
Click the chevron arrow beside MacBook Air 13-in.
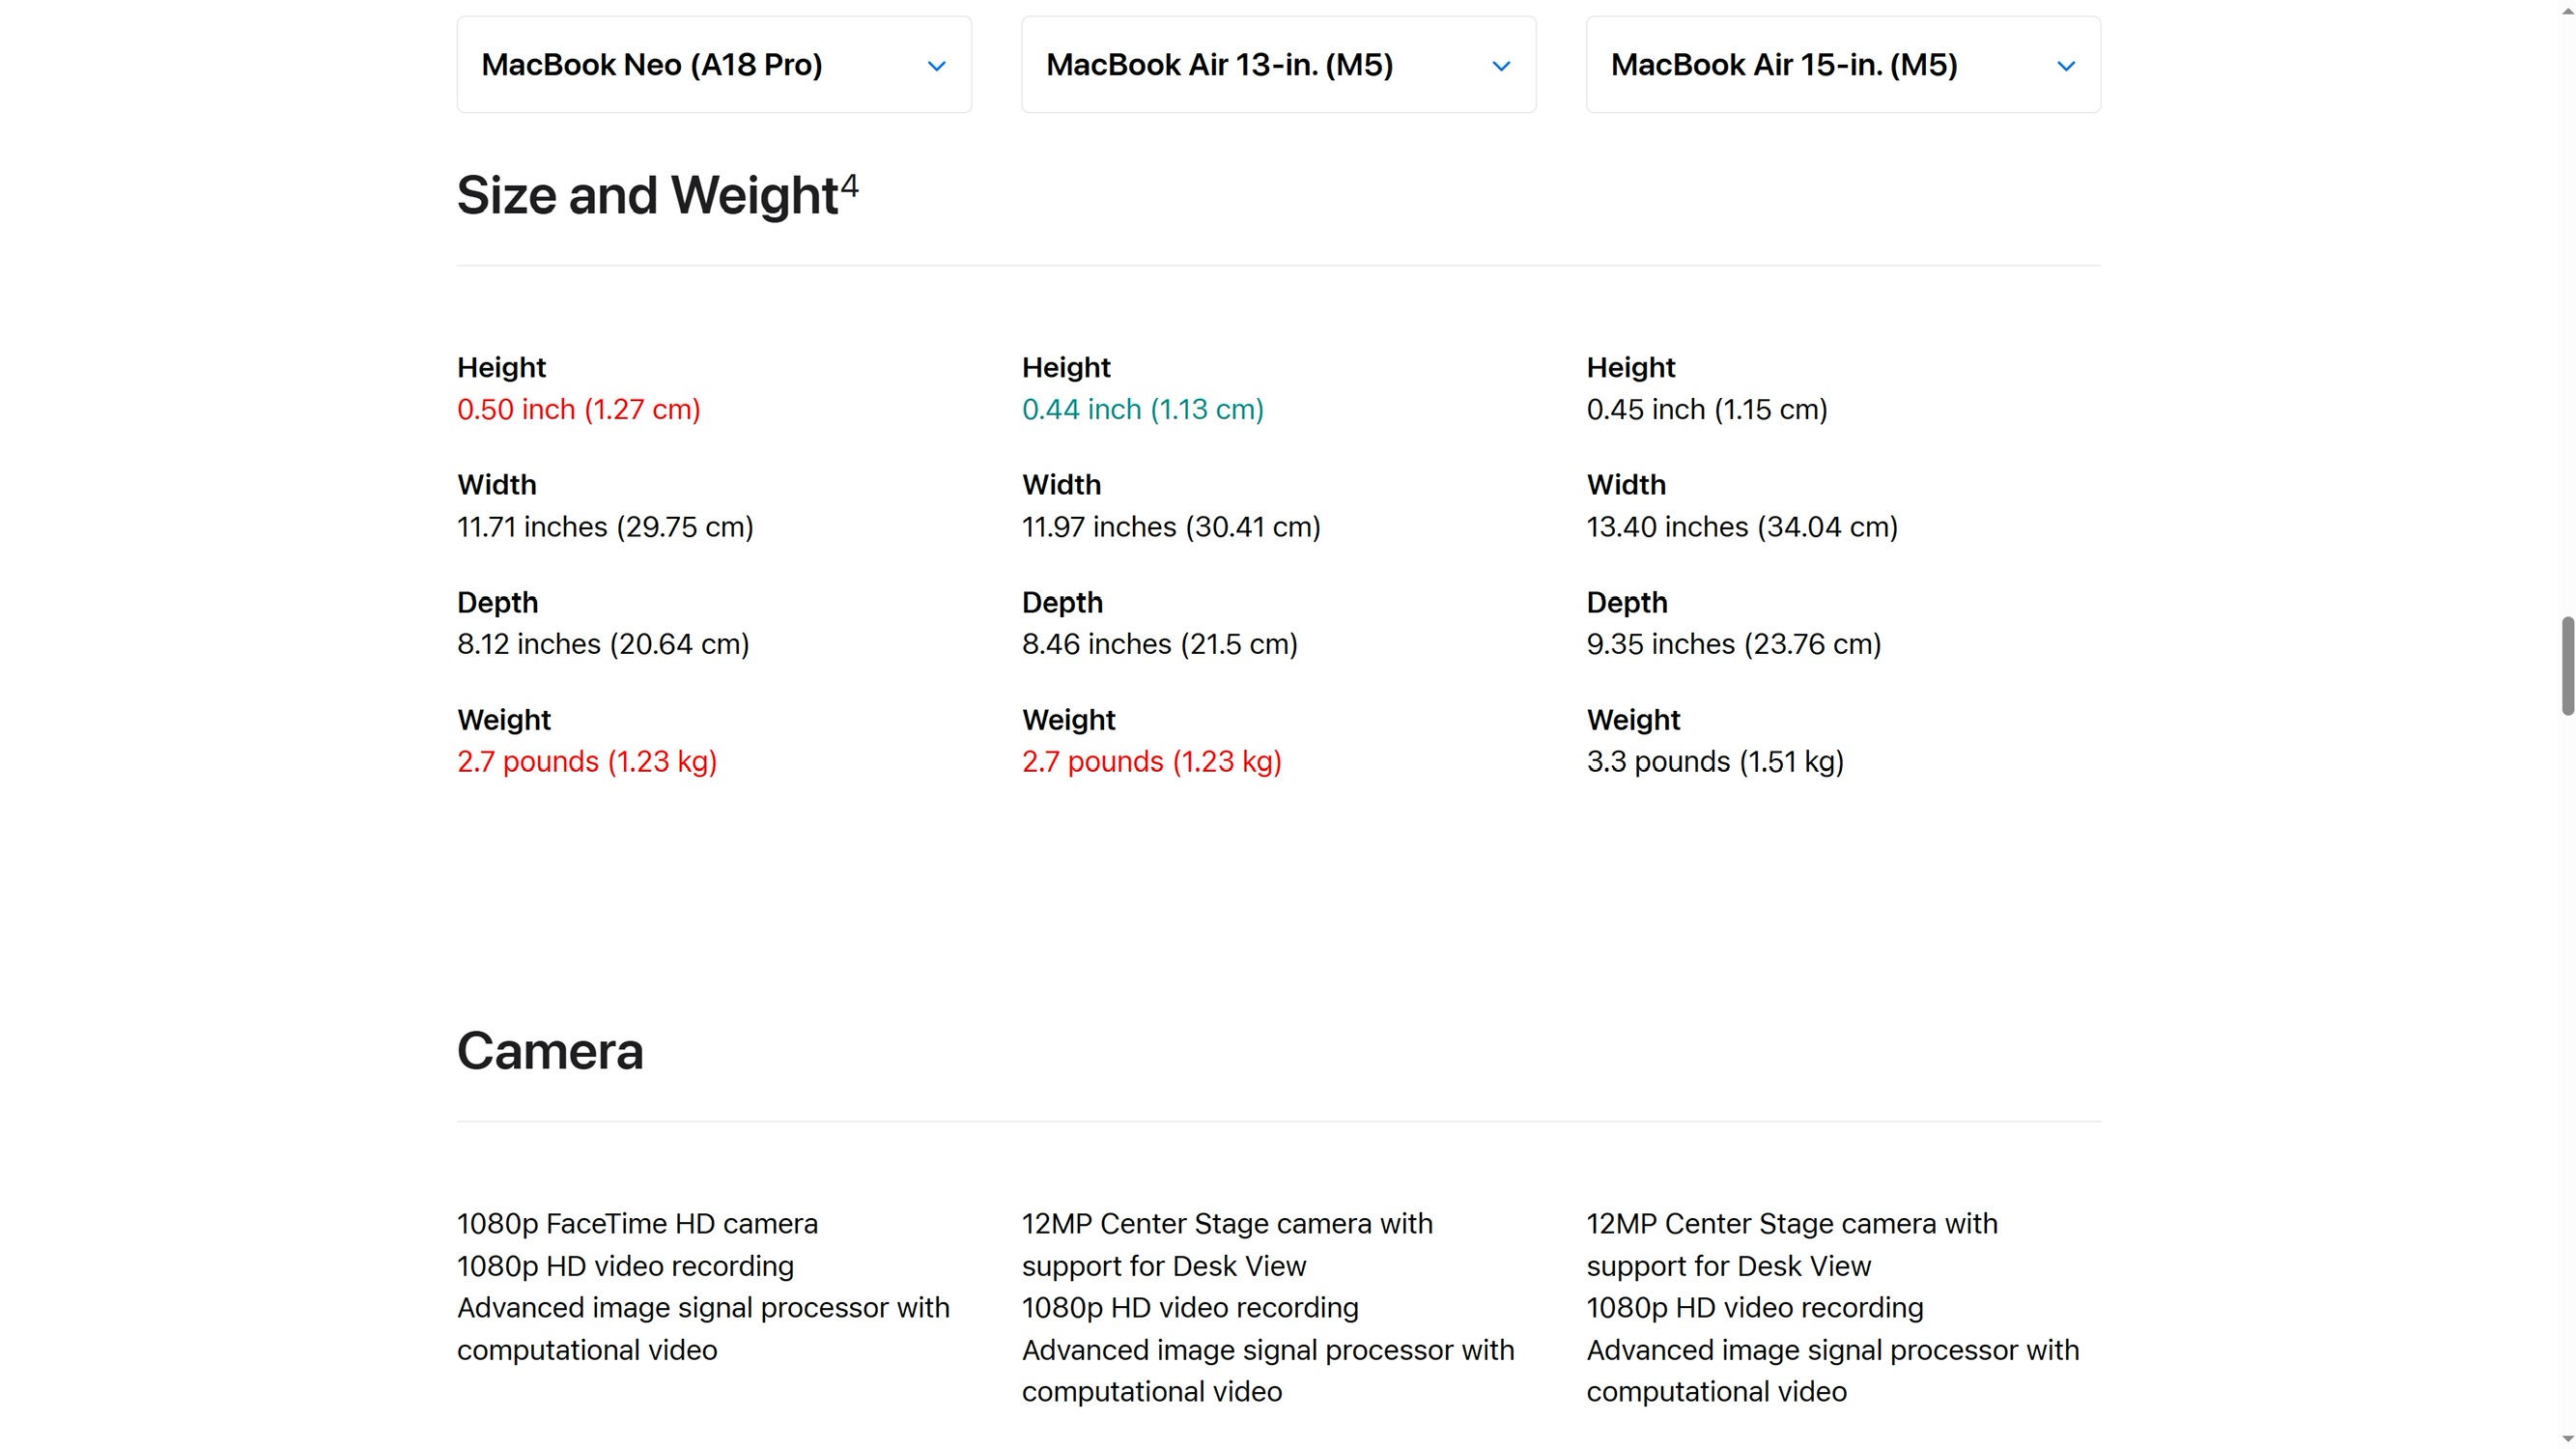[1501, 66]
